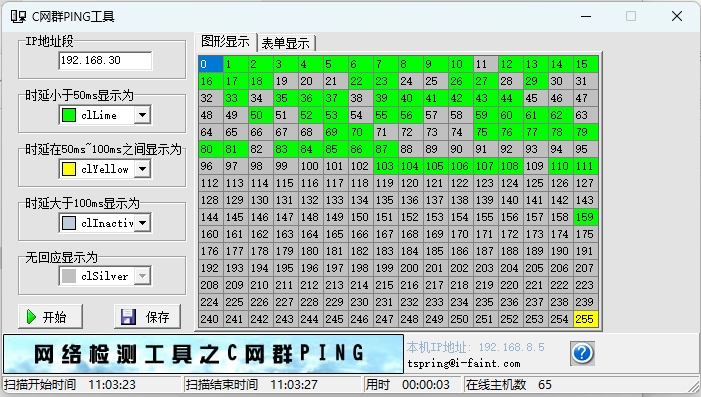
Task: Click gray host cell 240
Action: [211, 319]
